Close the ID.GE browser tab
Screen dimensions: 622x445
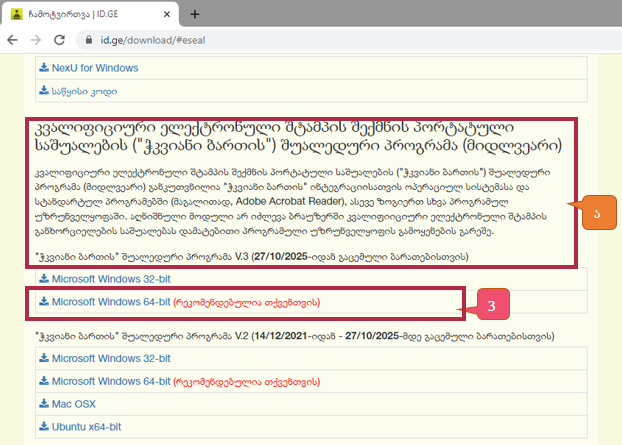[165, 14]
